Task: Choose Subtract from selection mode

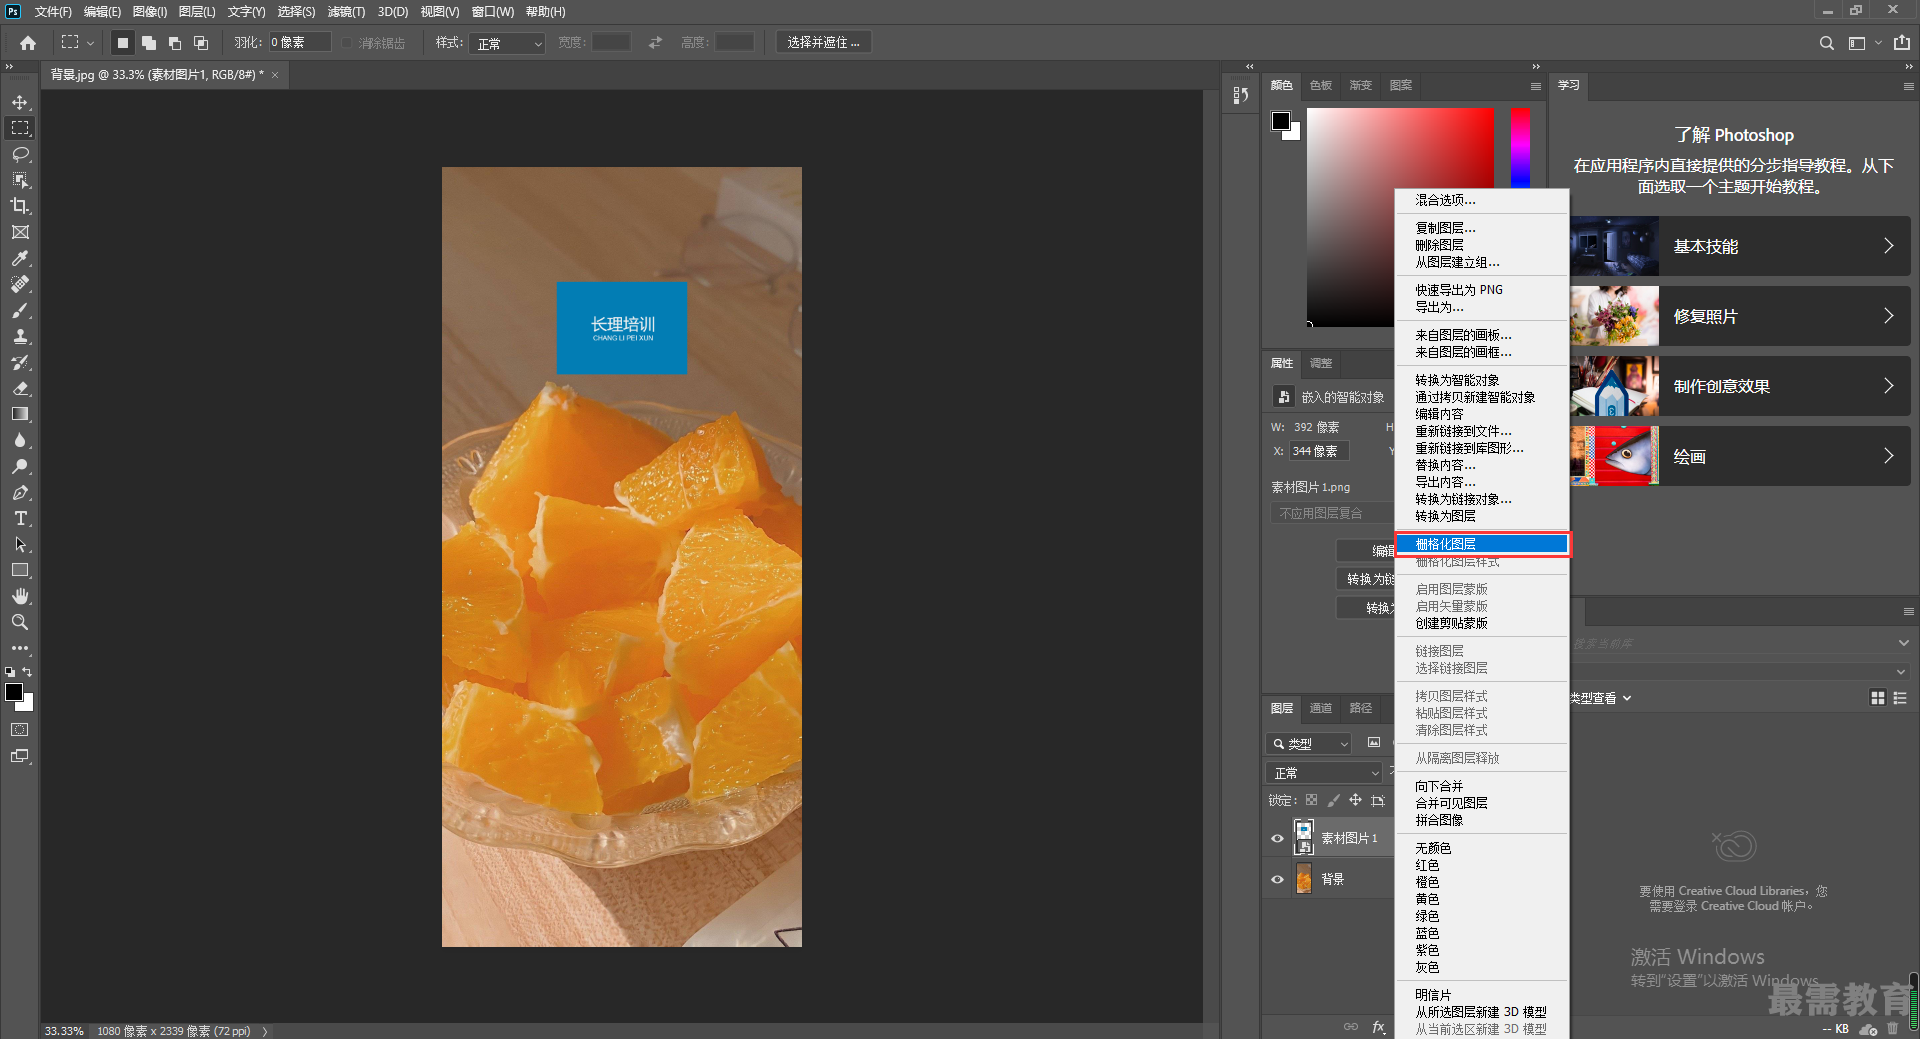Action: tap(175, 43)
